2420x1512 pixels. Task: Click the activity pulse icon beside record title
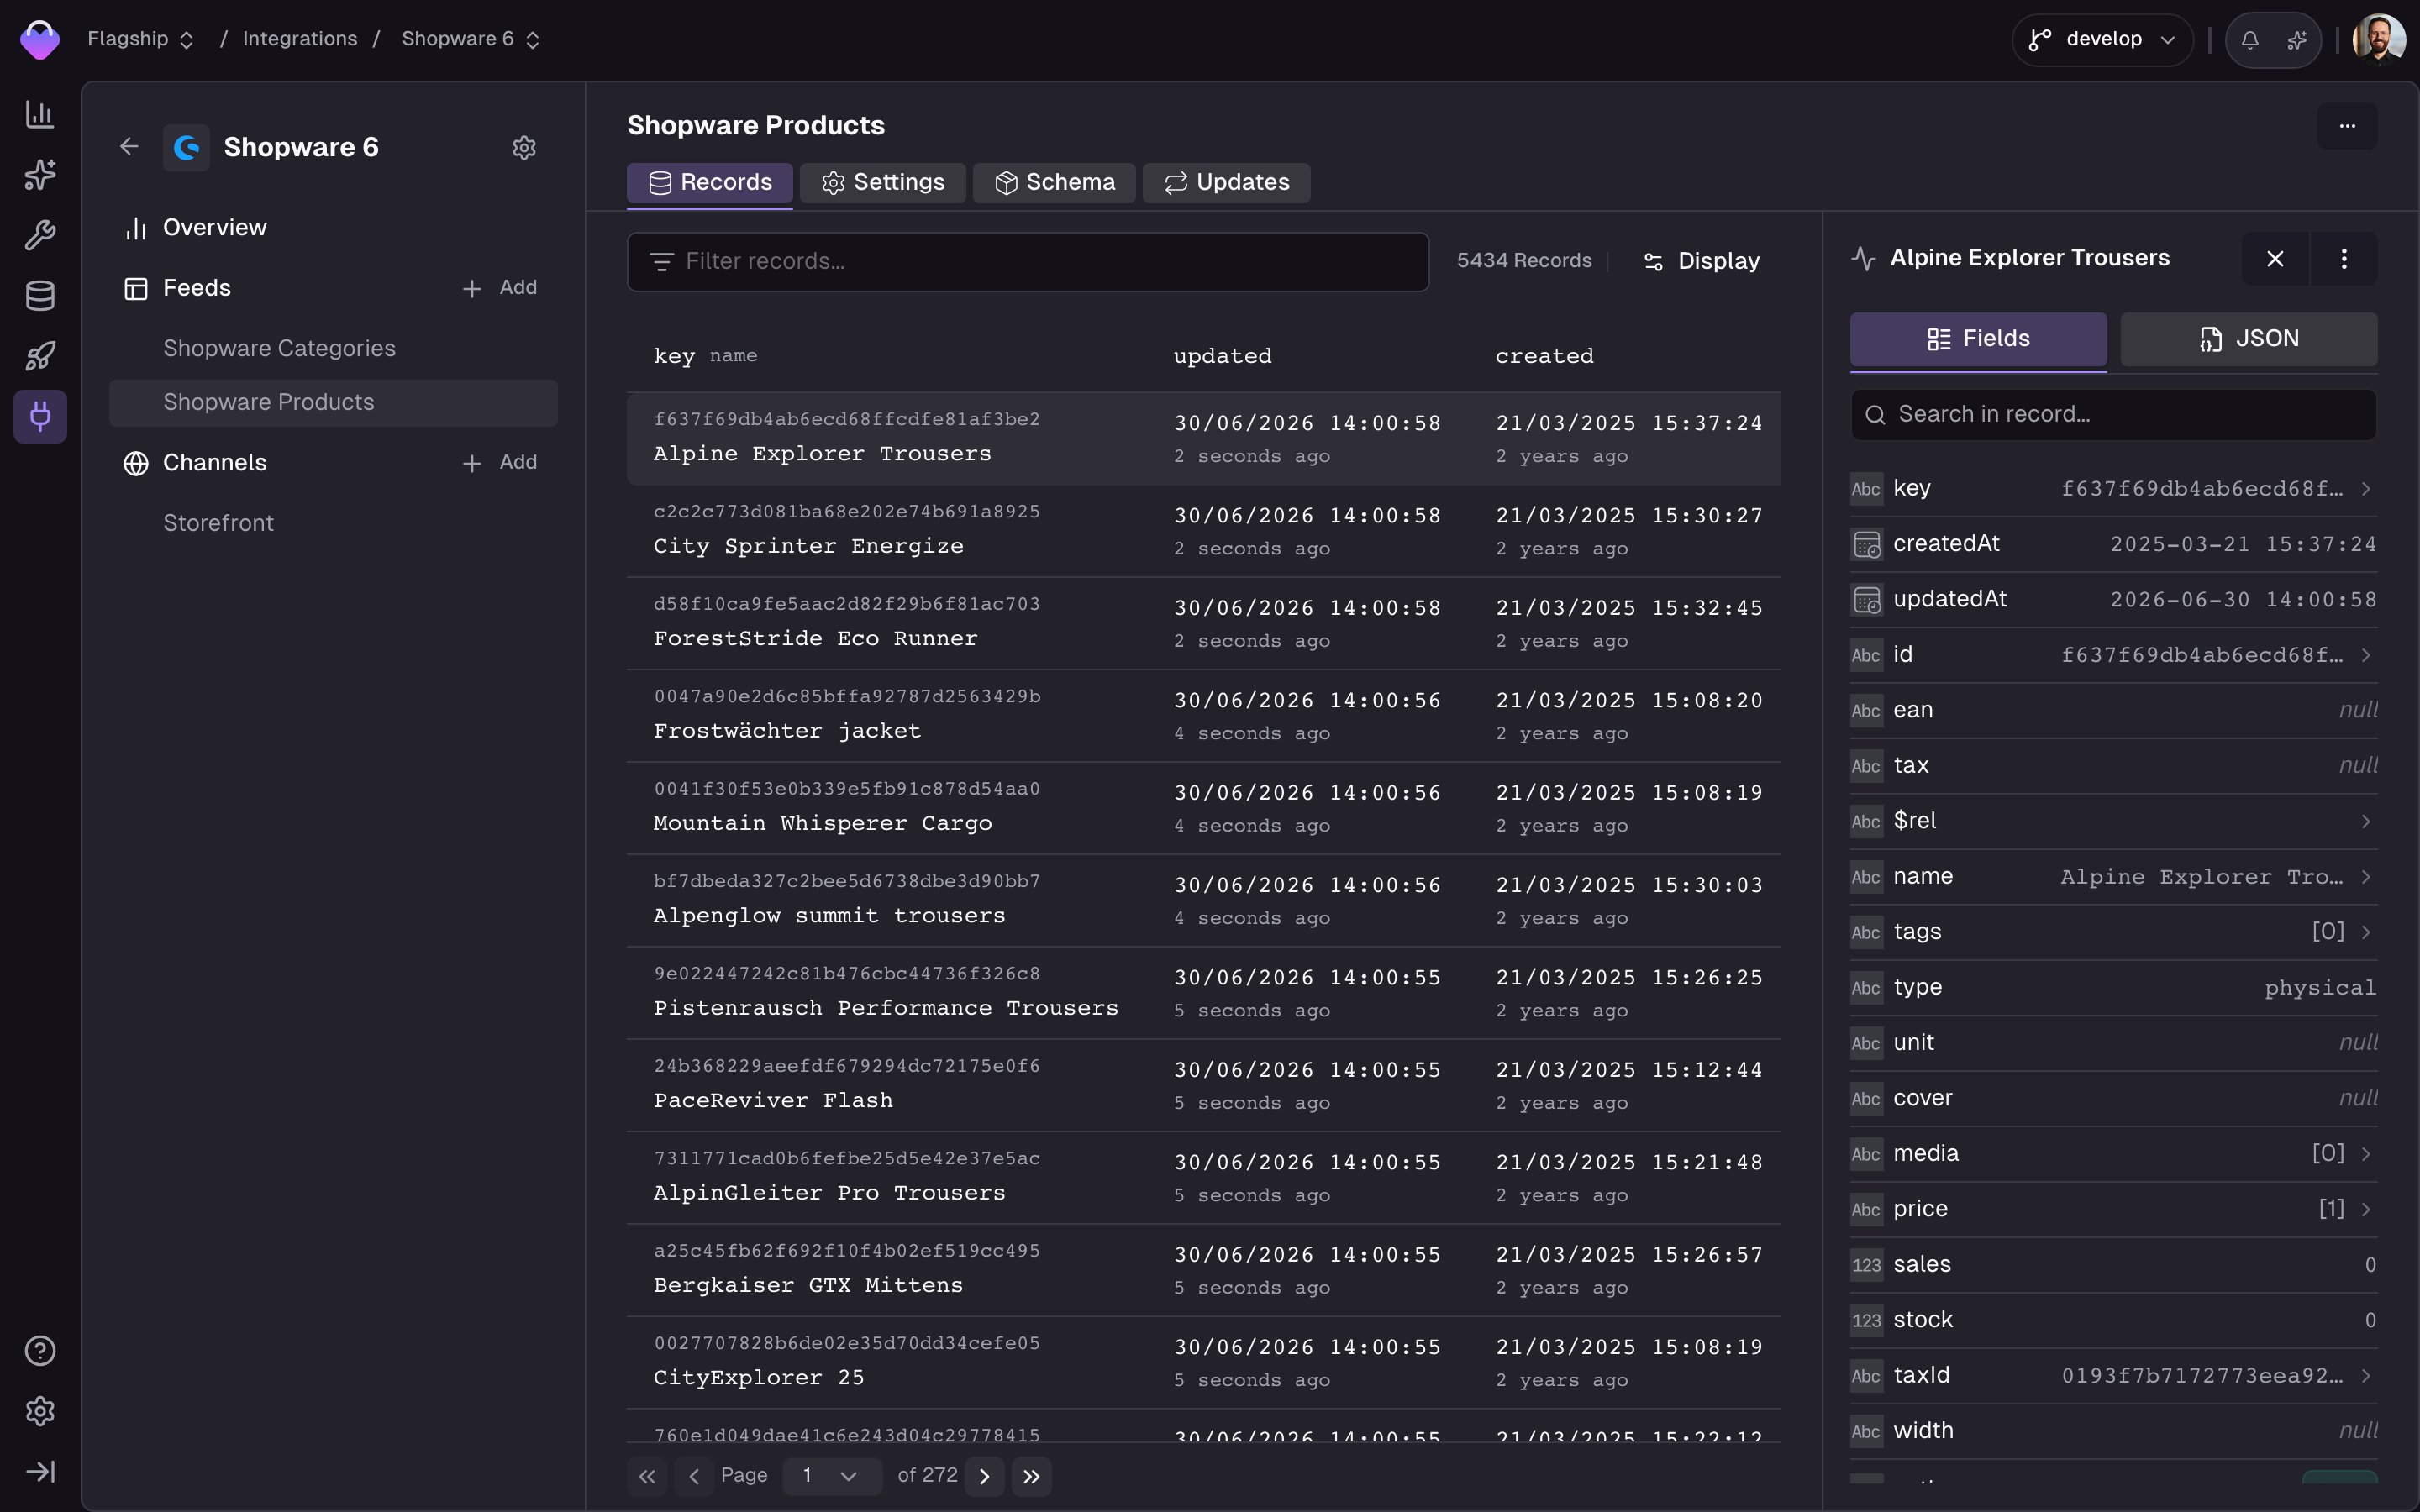coord(1864,259)
